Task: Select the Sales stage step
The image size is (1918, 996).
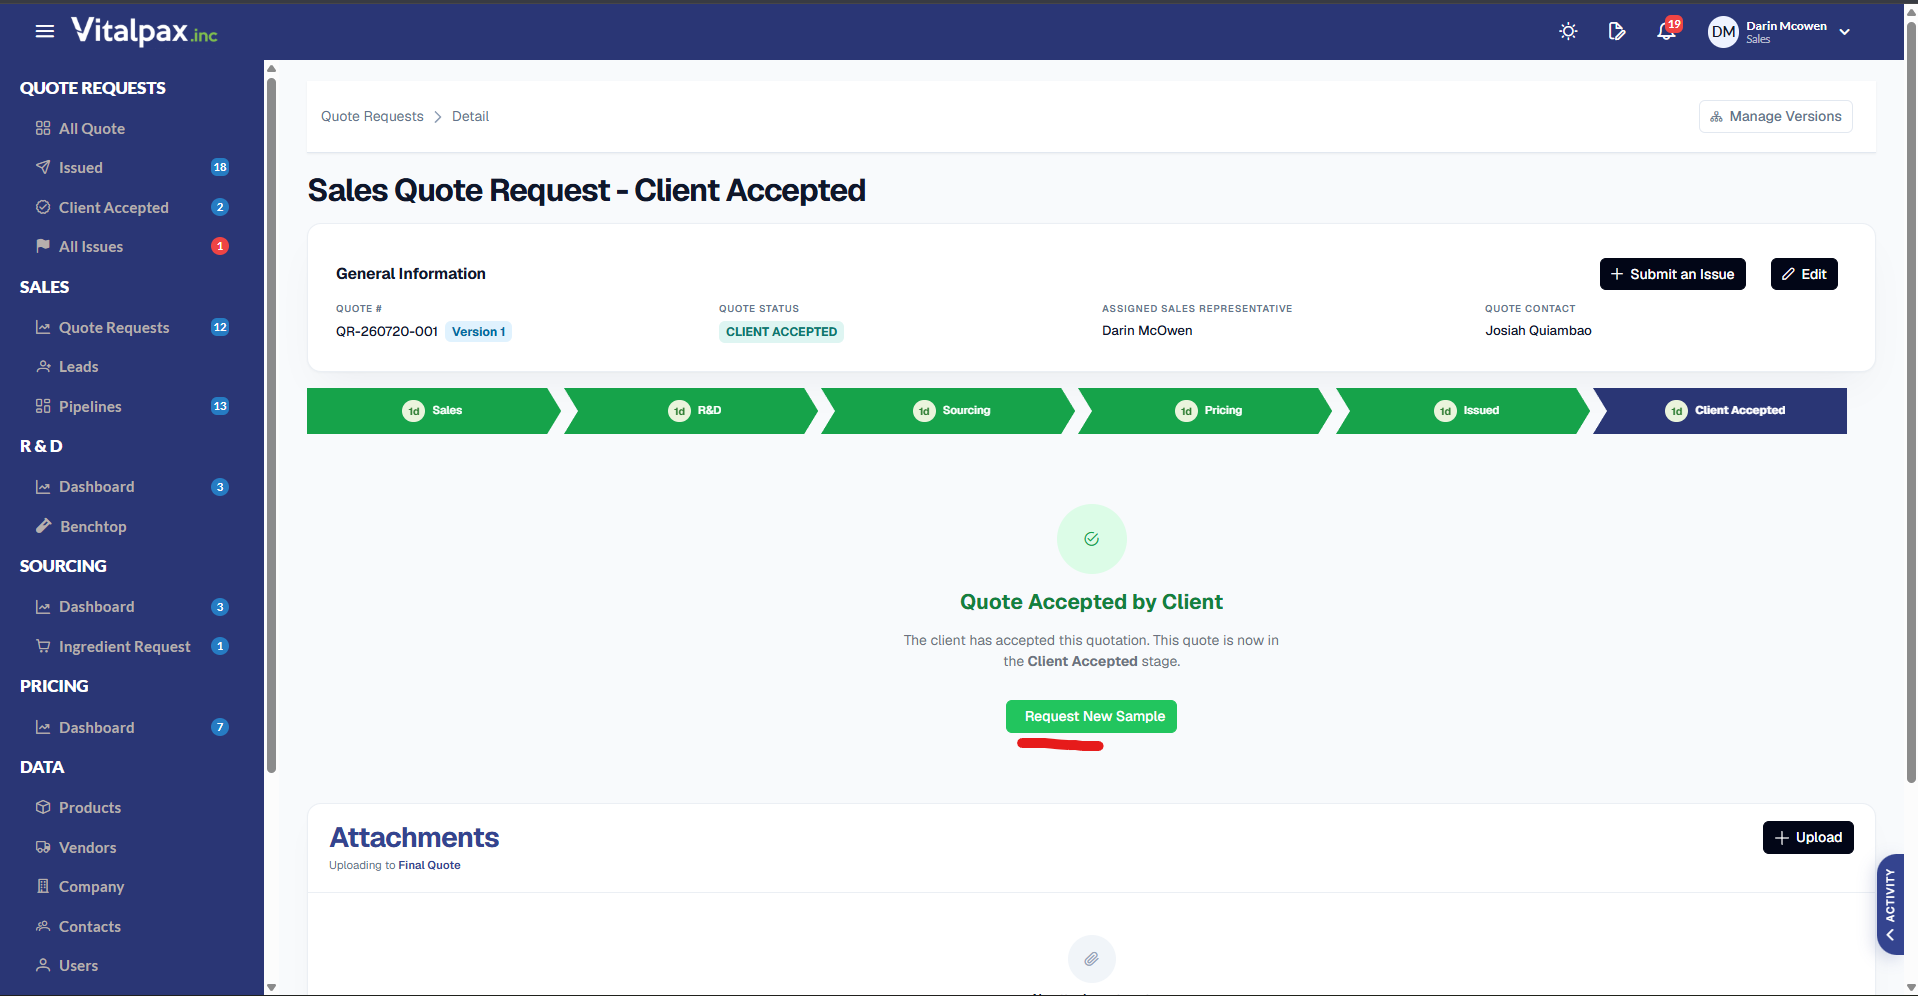Action: [433, 411]
